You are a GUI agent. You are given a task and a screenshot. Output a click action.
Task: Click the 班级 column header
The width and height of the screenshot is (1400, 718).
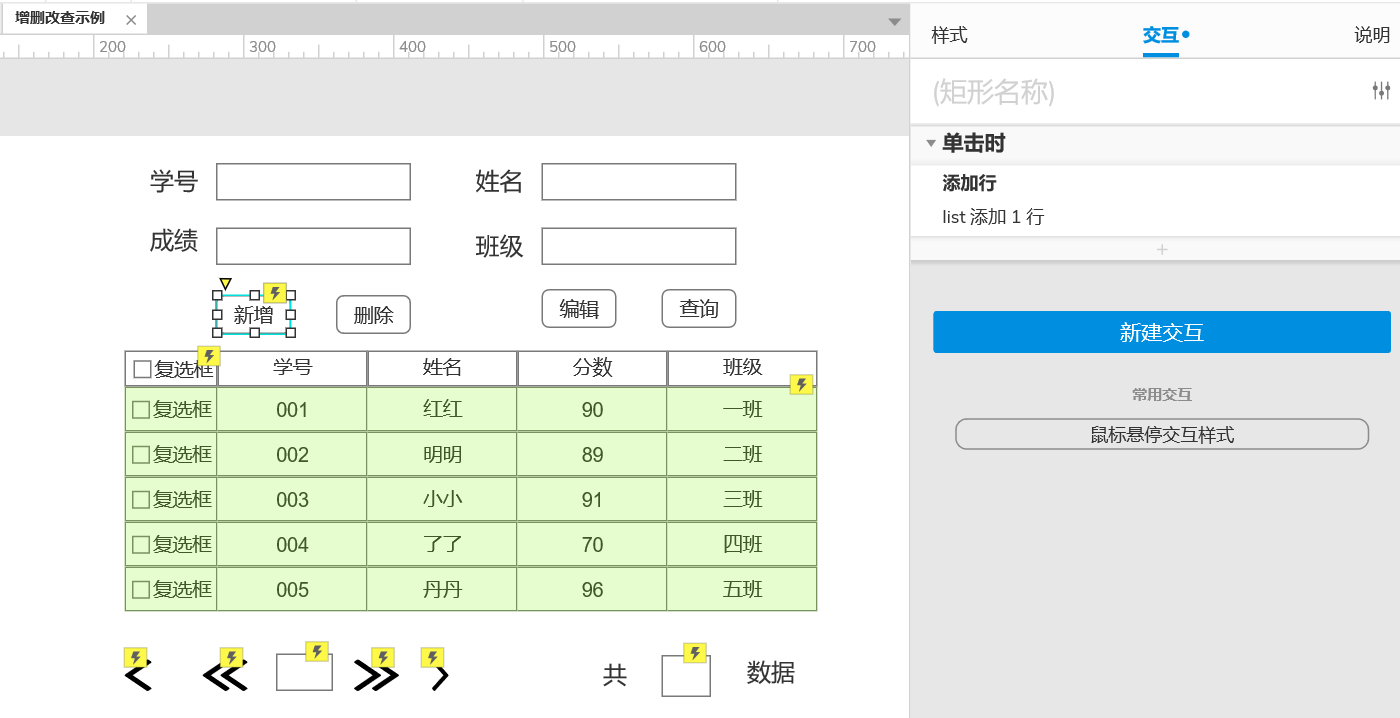click(x=742, y=368)
